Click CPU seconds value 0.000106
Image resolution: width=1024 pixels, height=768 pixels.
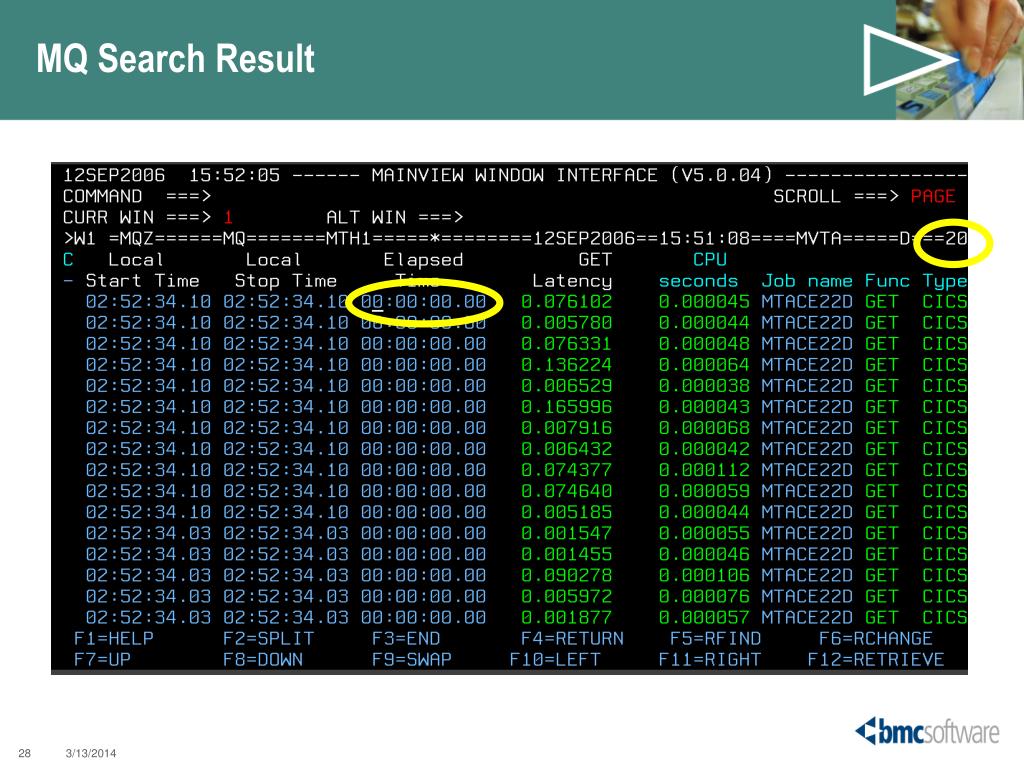[704, 575]
